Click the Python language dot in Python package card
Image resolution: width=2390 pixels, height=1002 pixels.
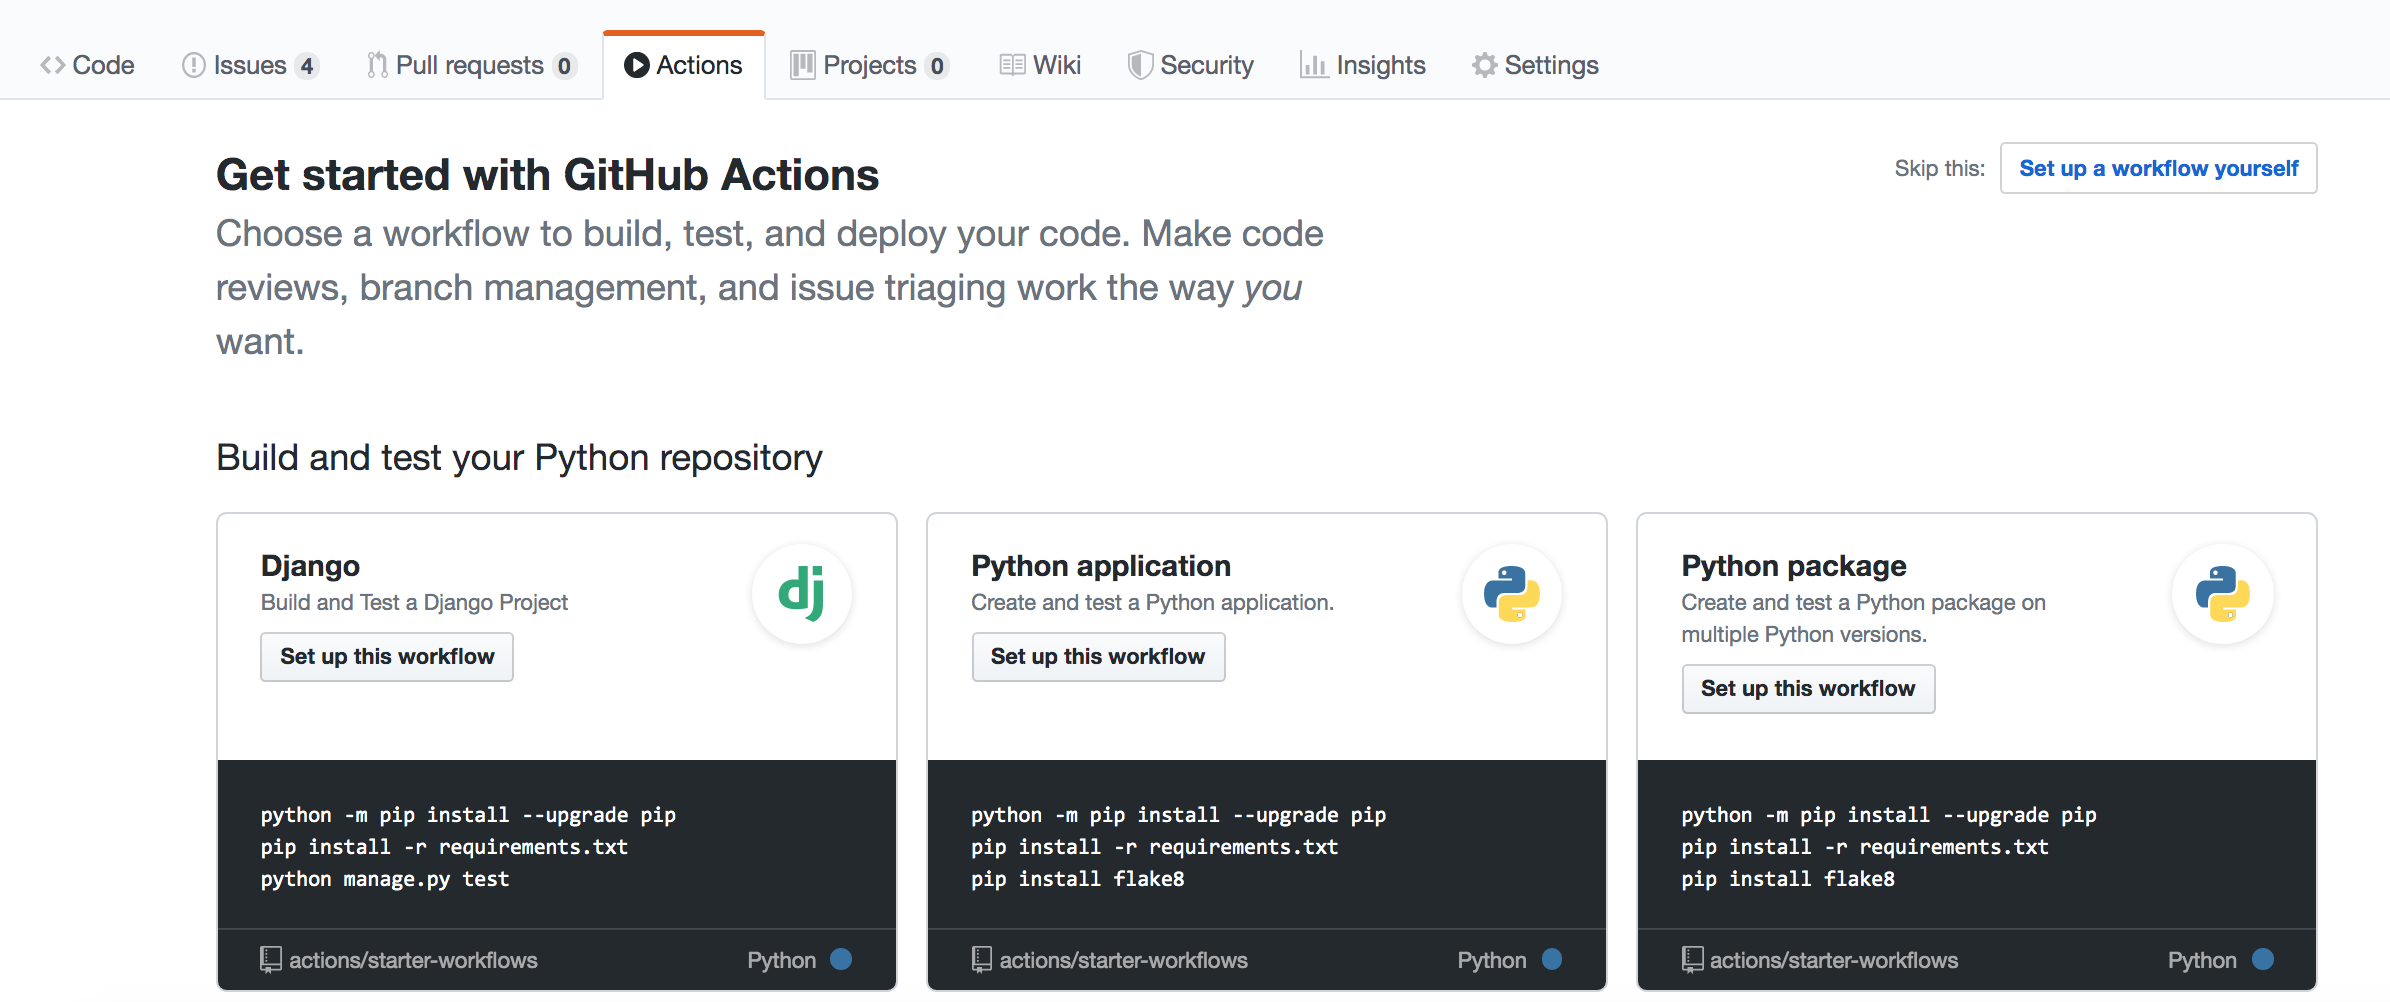point(2263,959)
